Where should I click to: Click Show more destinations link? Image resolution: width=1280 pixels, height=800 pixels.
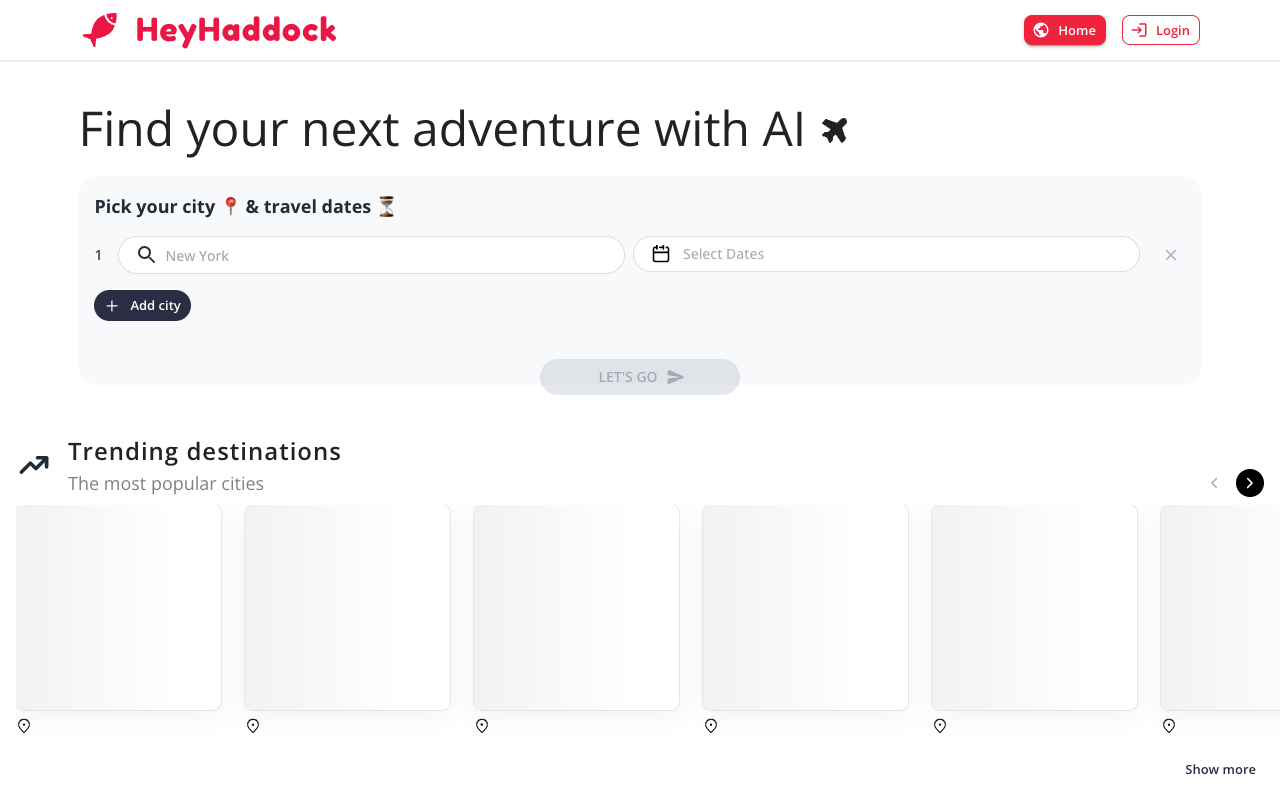1220,769
